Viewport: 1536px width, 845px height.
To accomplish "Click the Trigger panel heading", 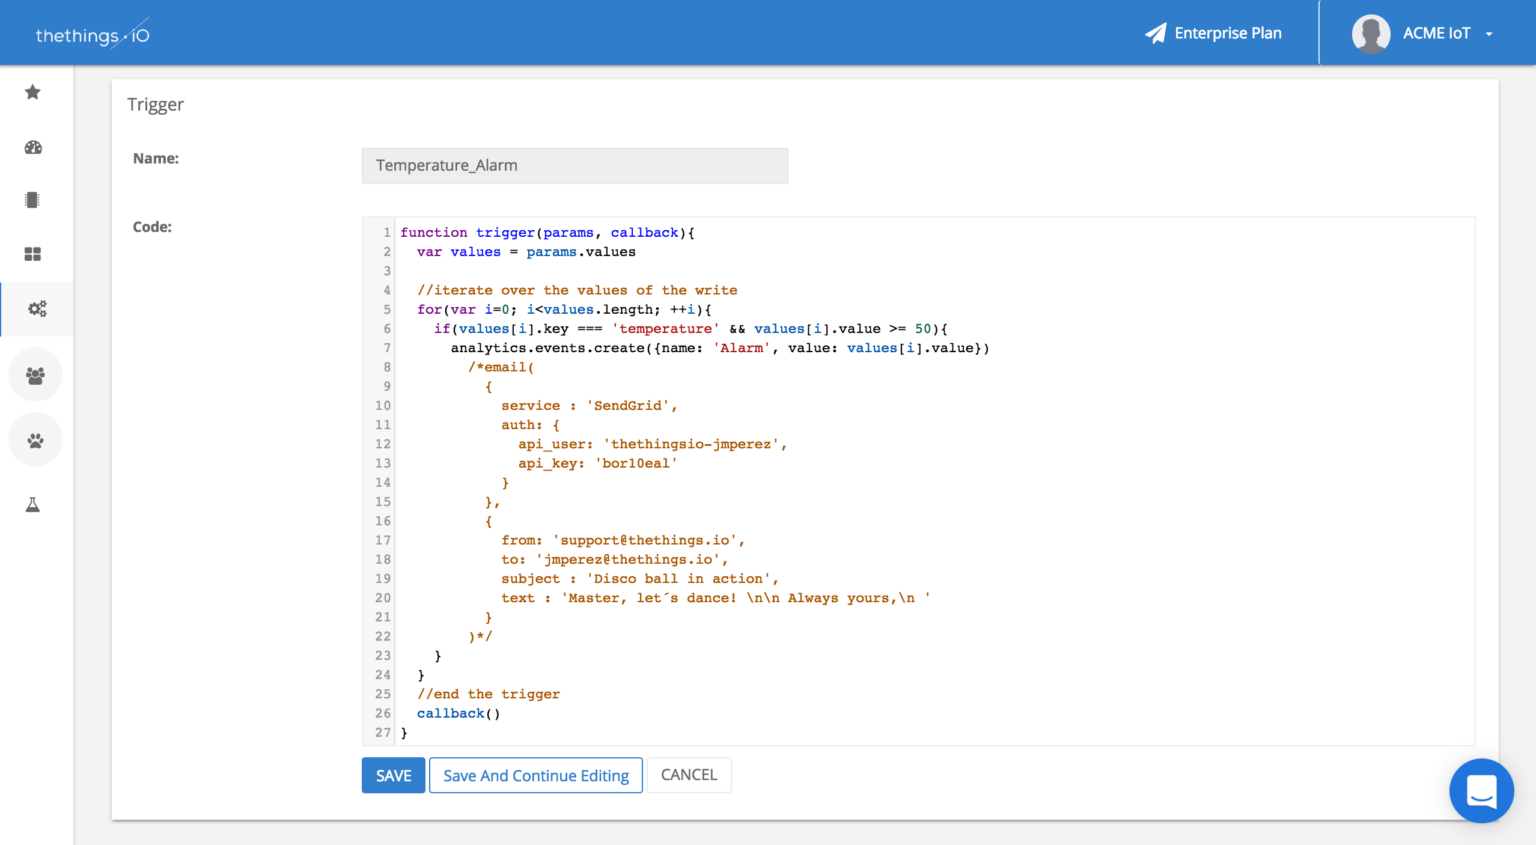I will tap(156, 105).
